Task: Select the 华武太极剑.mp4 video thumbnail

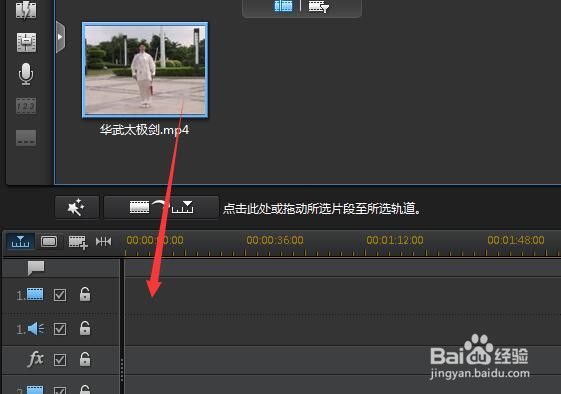Action: pos(145,70)
